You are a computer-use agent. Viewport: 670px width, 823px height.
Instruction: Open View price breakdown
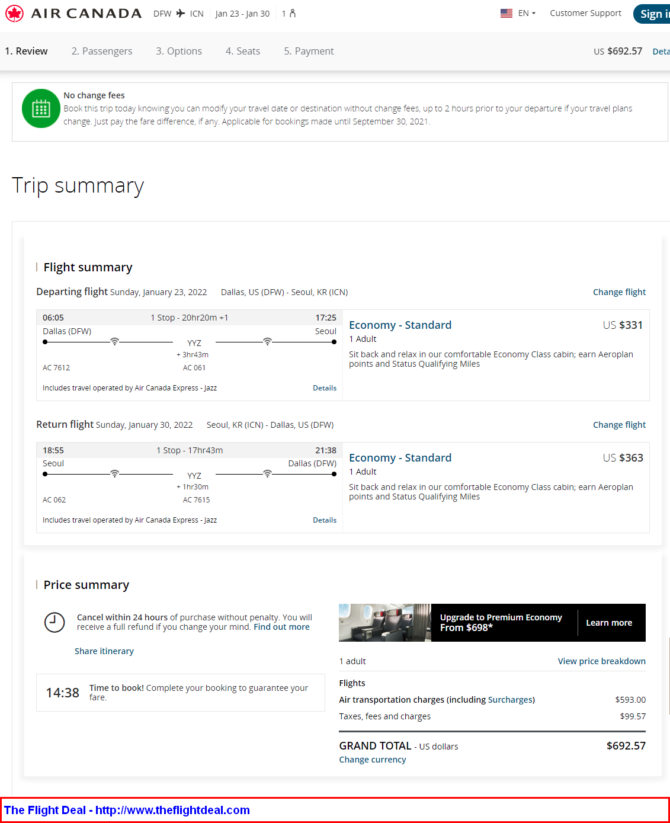(601, 661)
